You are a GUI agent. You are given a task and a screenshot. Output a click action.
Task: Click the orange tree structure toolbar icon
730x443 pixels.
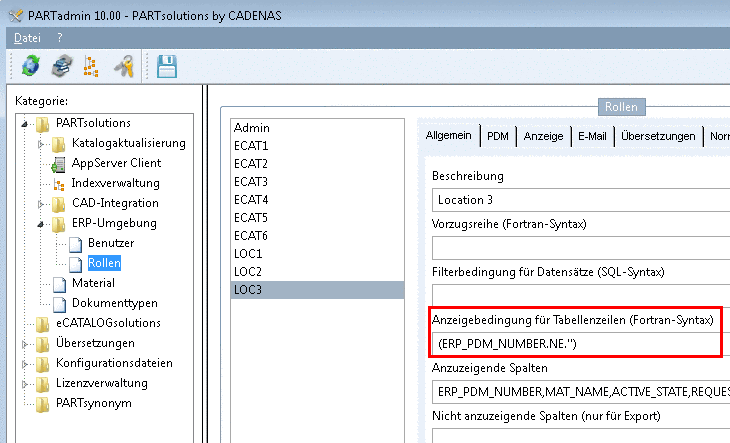(91, 66)
